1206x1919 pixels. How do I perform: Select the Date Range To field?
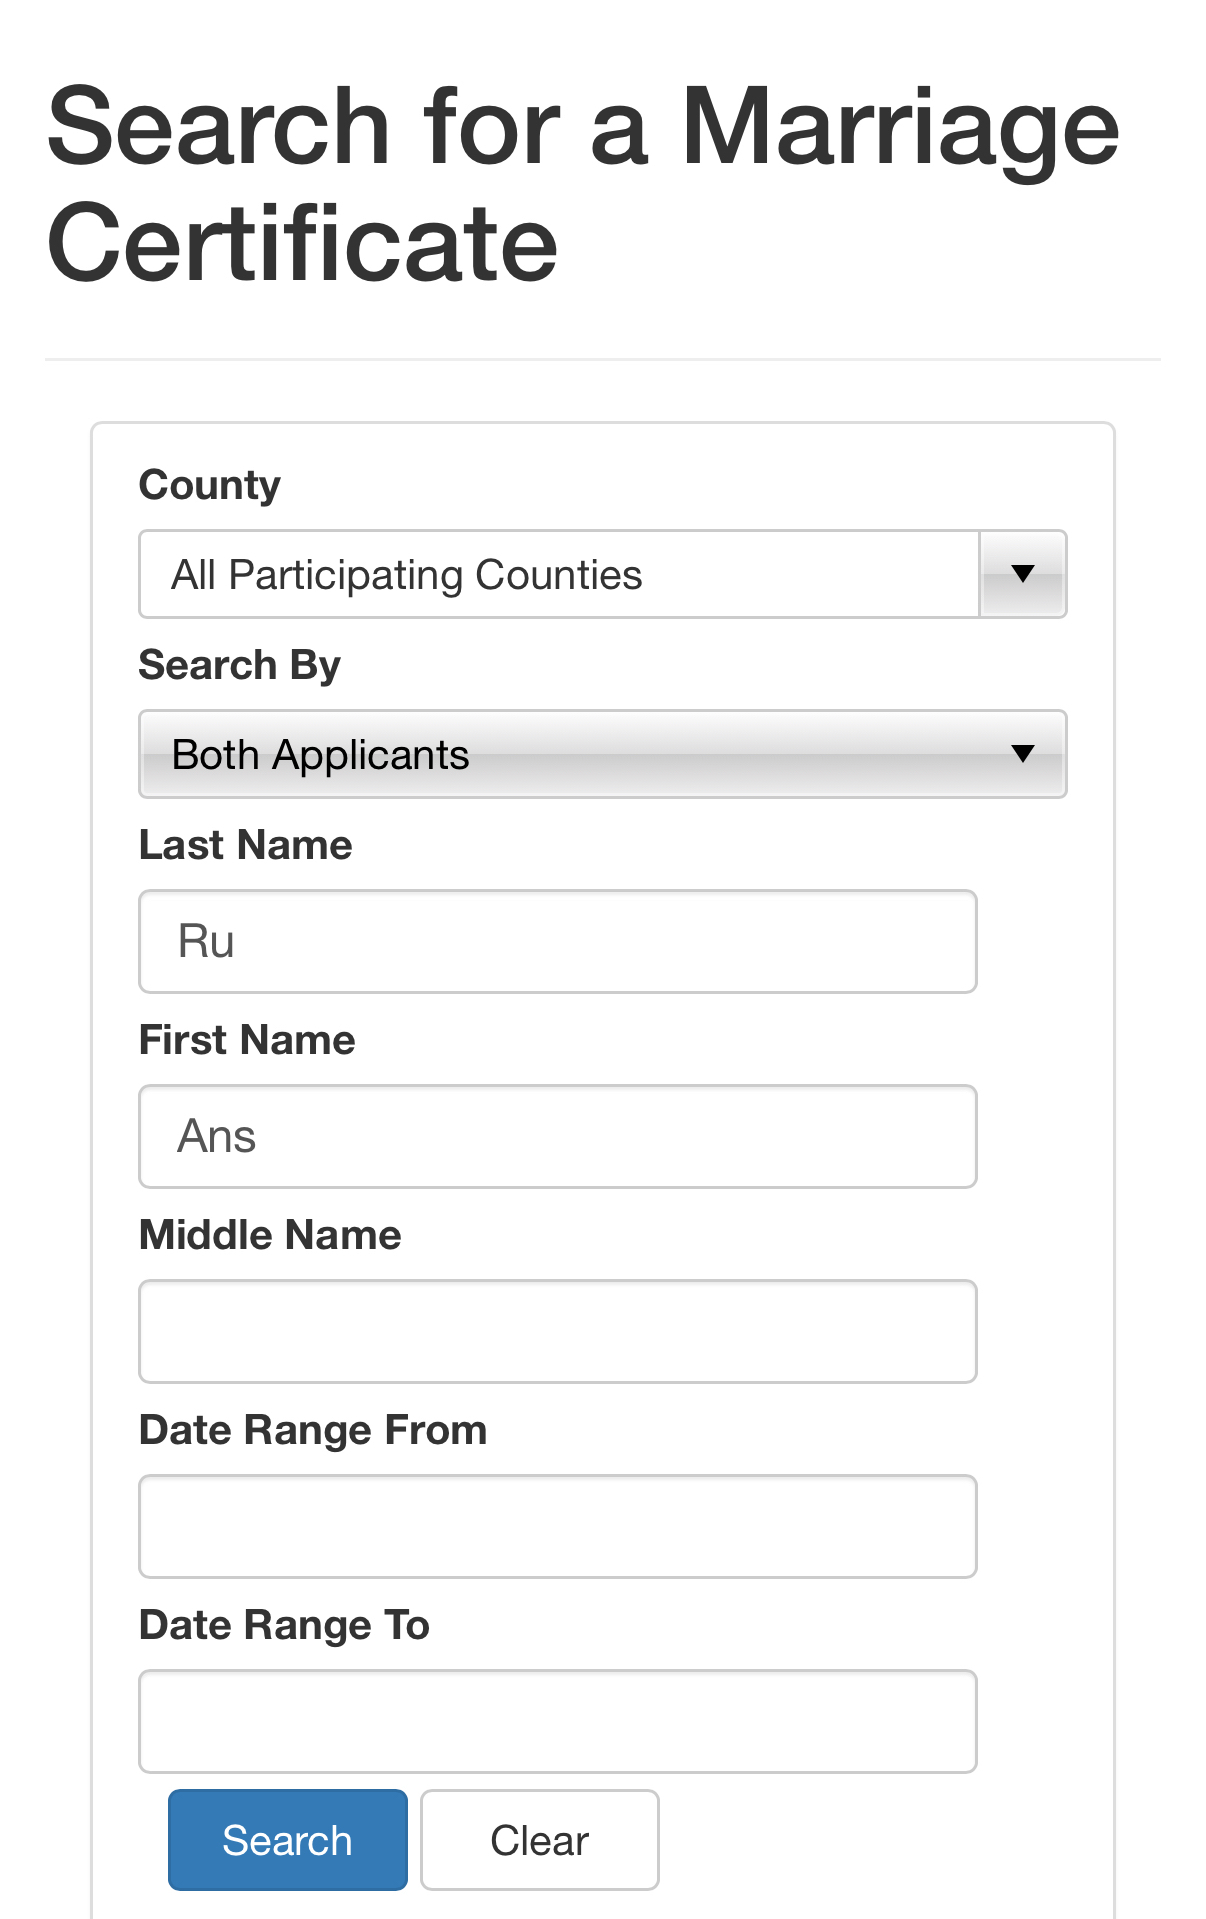click(x=558, y=1721)
